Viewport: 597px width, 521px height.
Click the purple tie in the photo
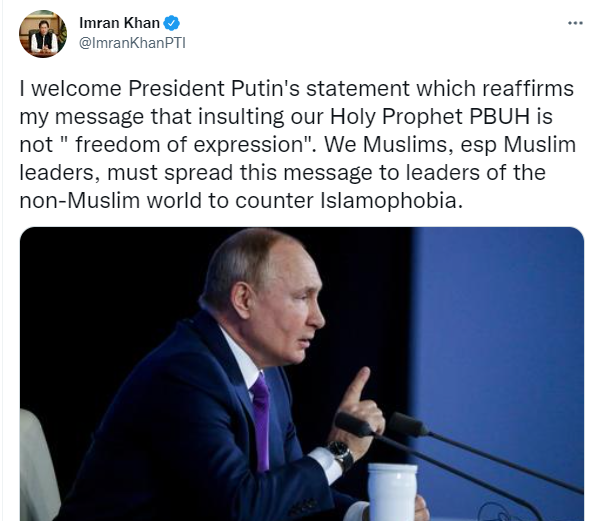tap(261, 421)
